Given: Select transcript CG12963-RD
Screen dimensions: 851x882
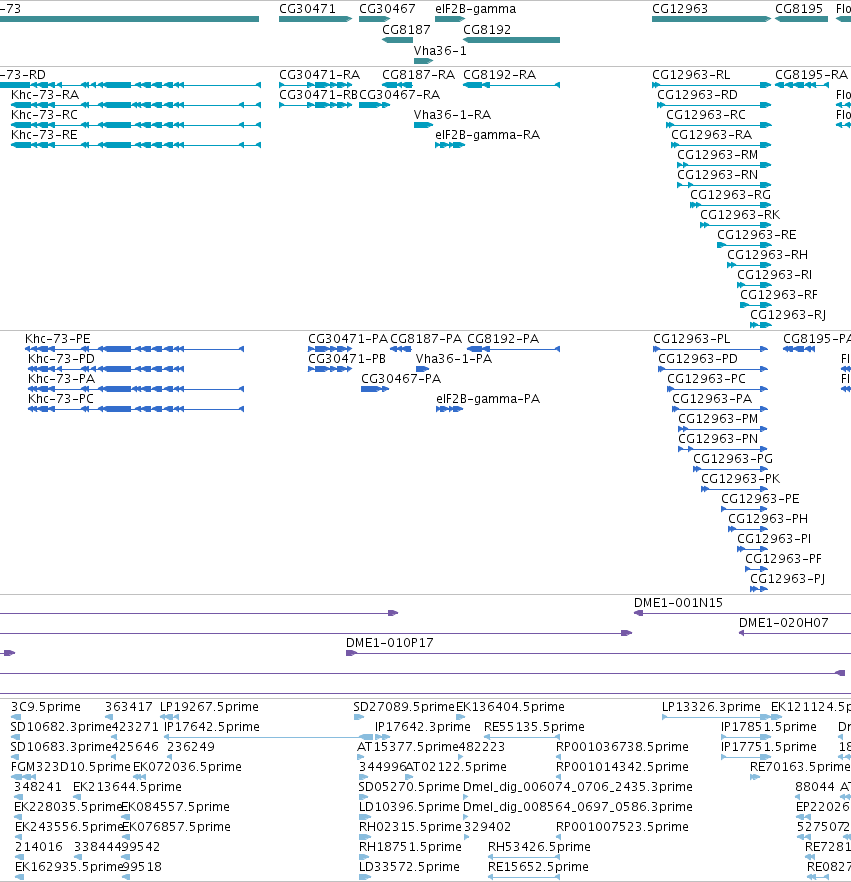Looking at the screenshot, I should 697,94.
